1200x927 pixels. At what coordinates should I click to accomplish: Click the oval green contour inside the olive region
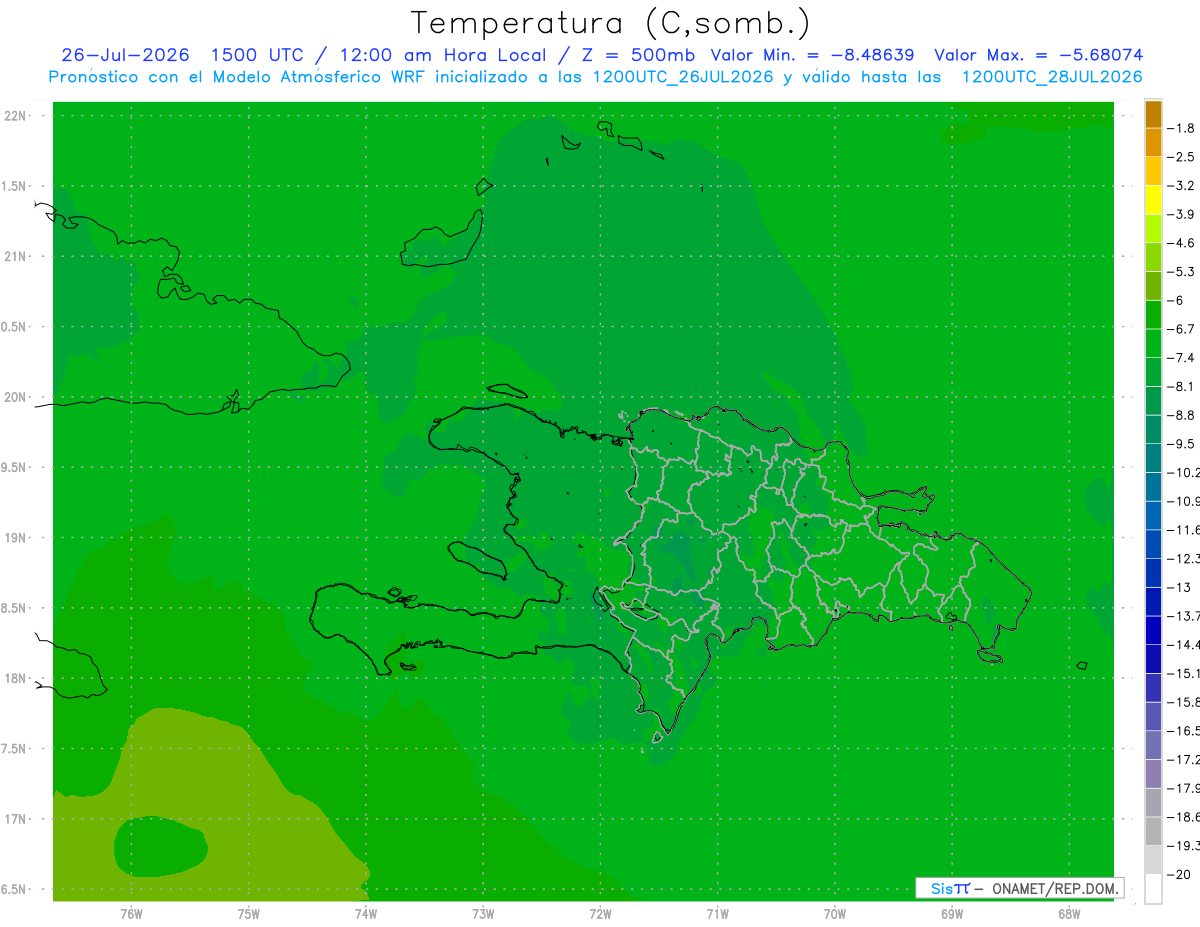coord(160,847)
